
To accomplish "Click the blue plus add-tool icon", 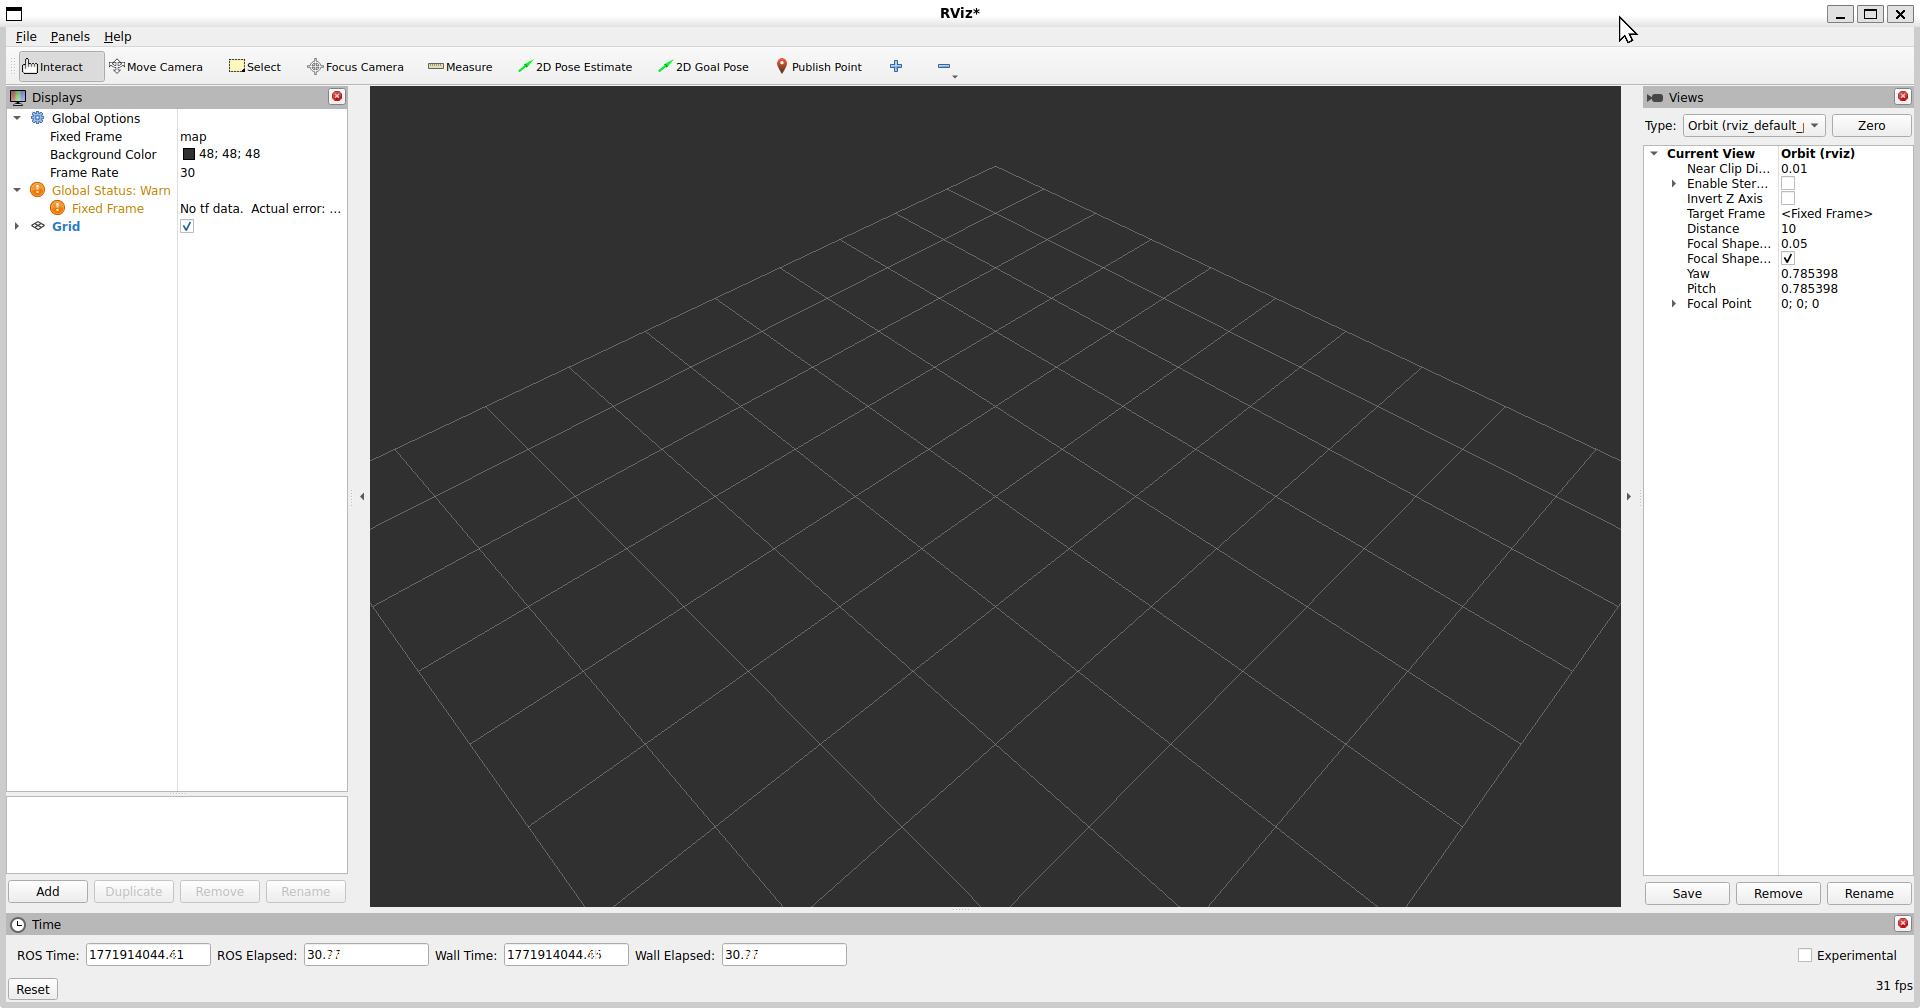I will pos(896,66).
